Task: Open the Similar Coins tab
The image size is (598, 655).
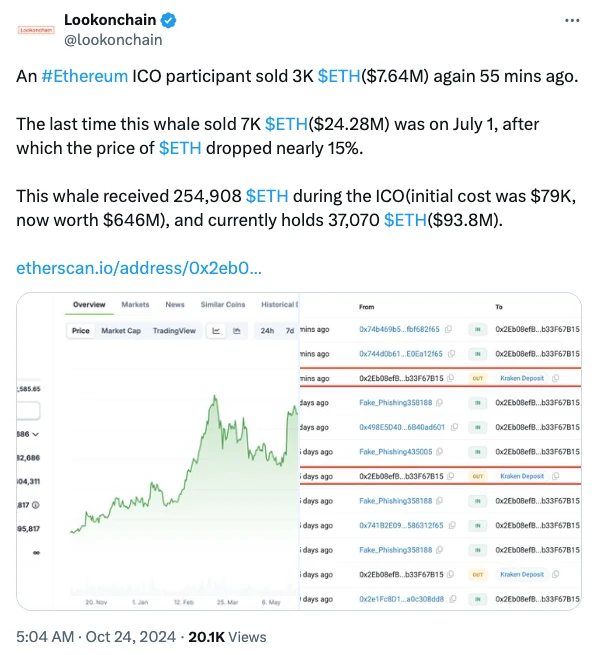Action: click(x=223, y=305)
